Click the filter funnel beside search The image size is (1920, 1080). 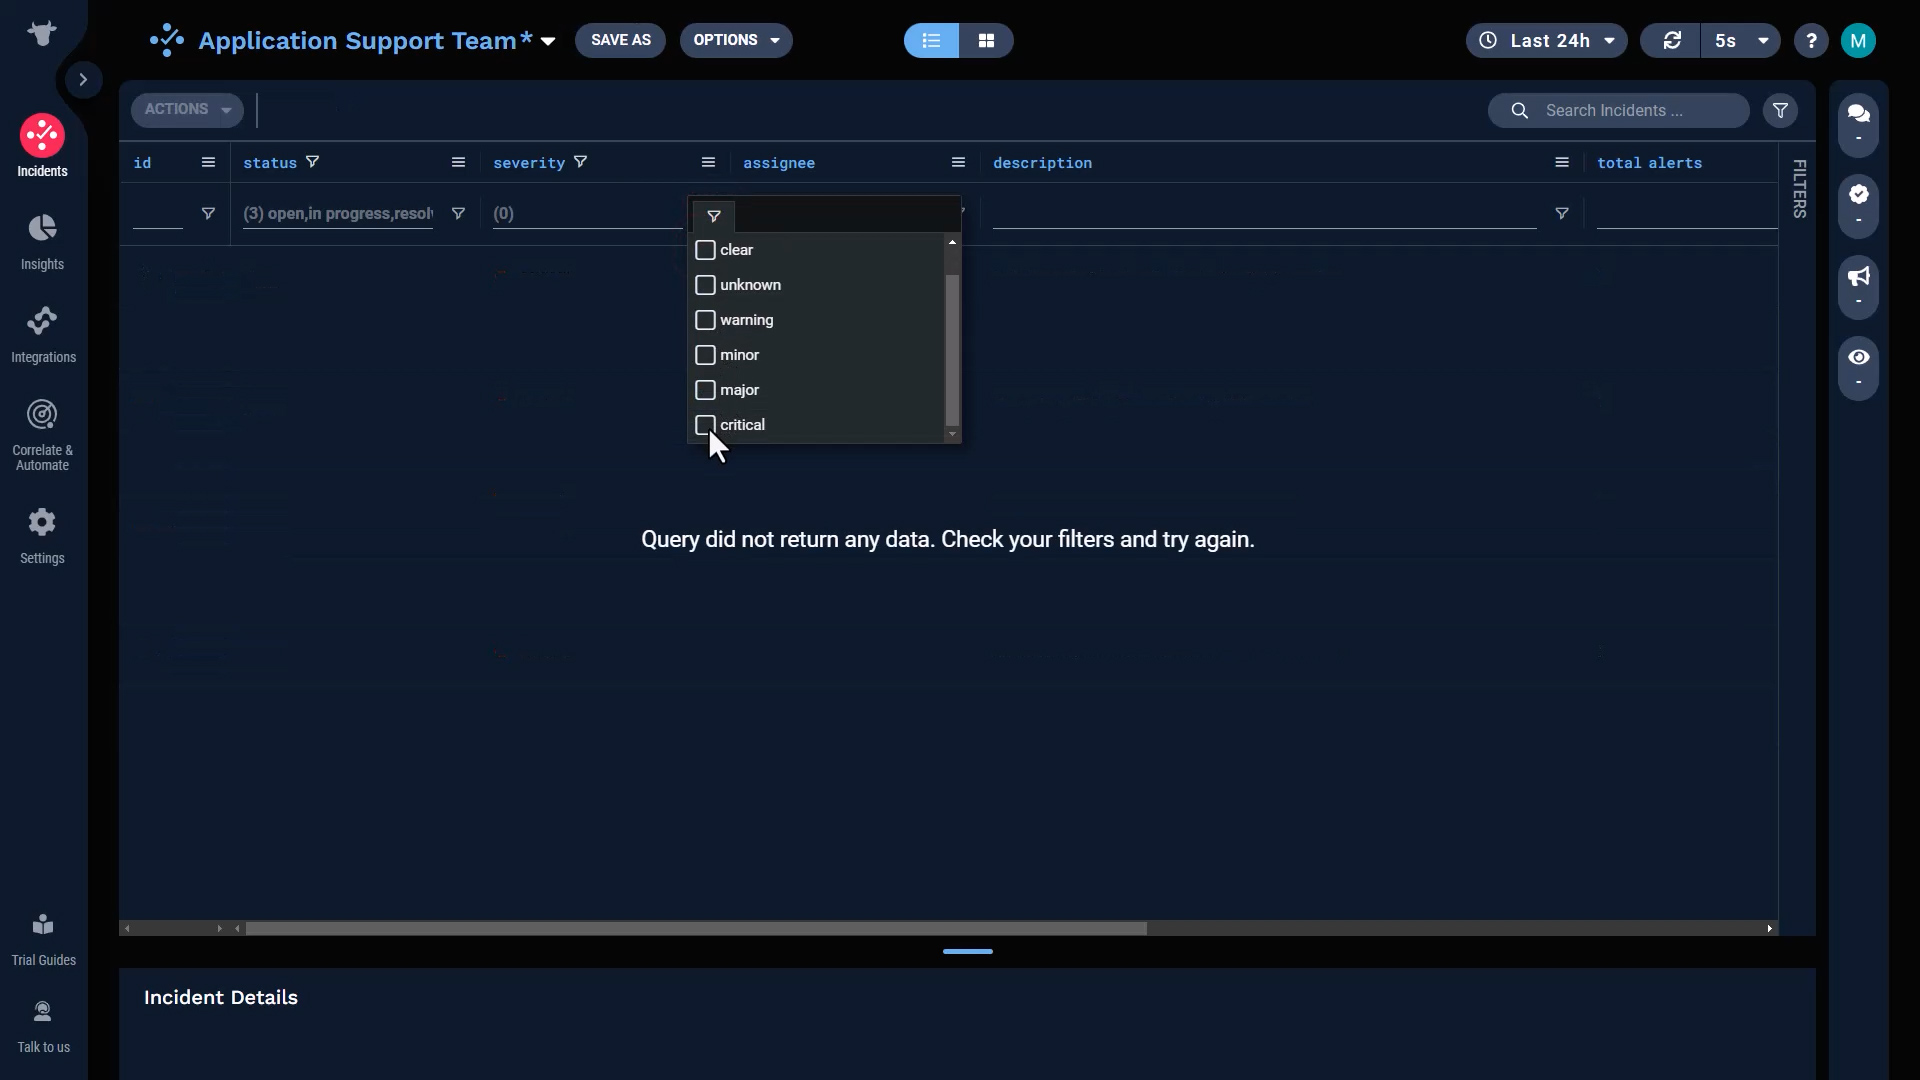click(1780, 110)
